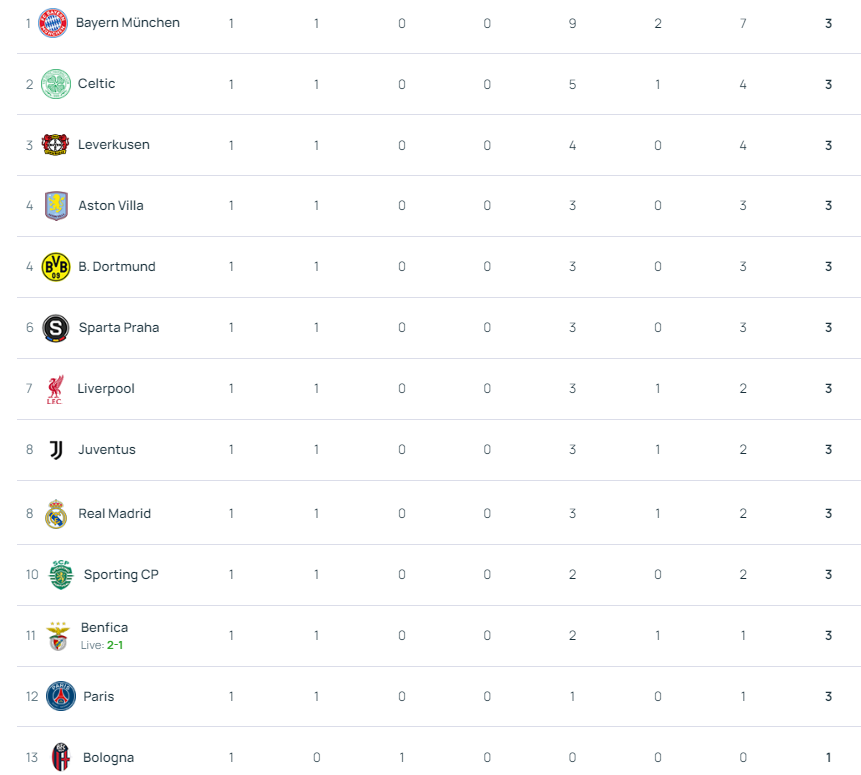The image size is (861, 775).
Task: Click the Celtic club crest
Action: pyautogui.click(x=55, y=84)
